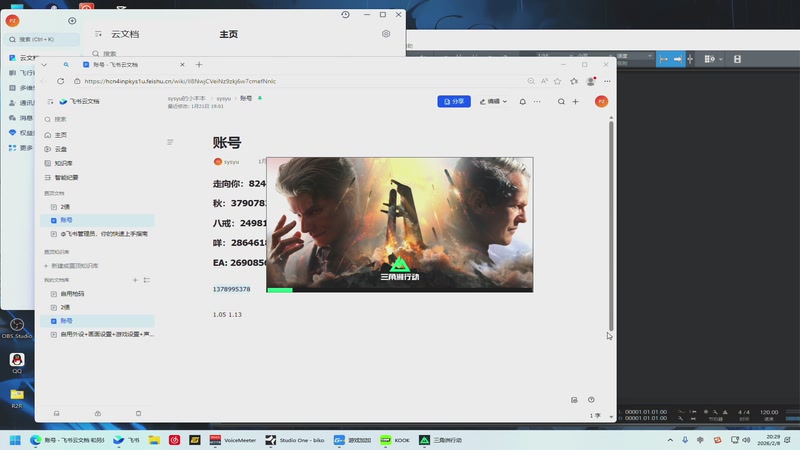The width and height of the screenshot is (800, 450).
Task: Click the plus icon in doc header
Action: point(576,102)
